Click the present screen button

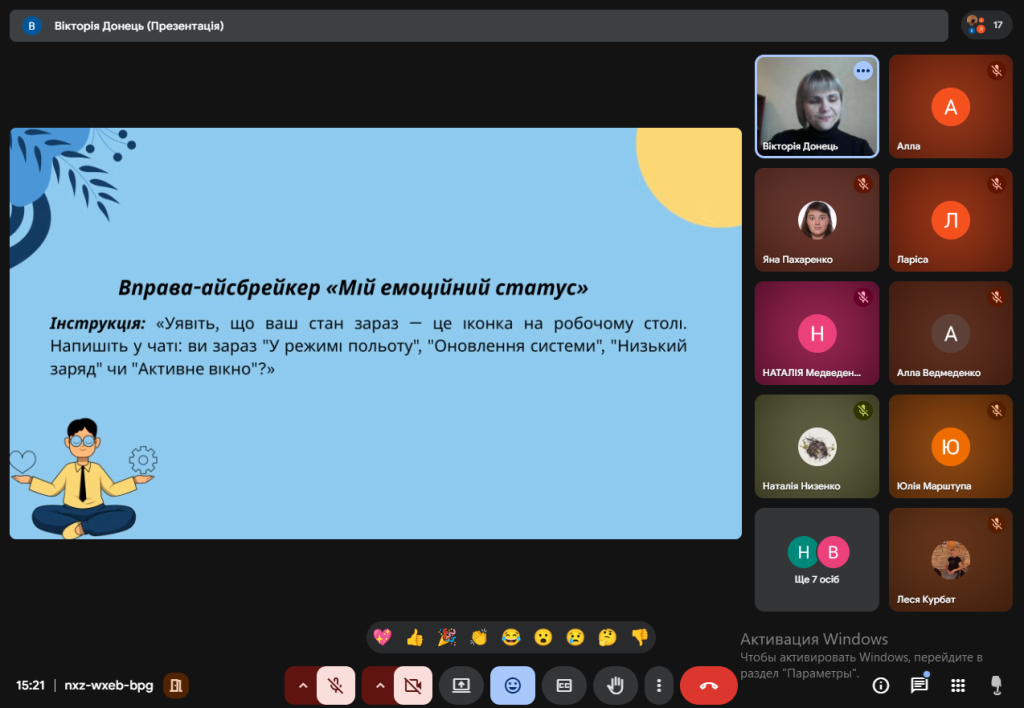461,686
